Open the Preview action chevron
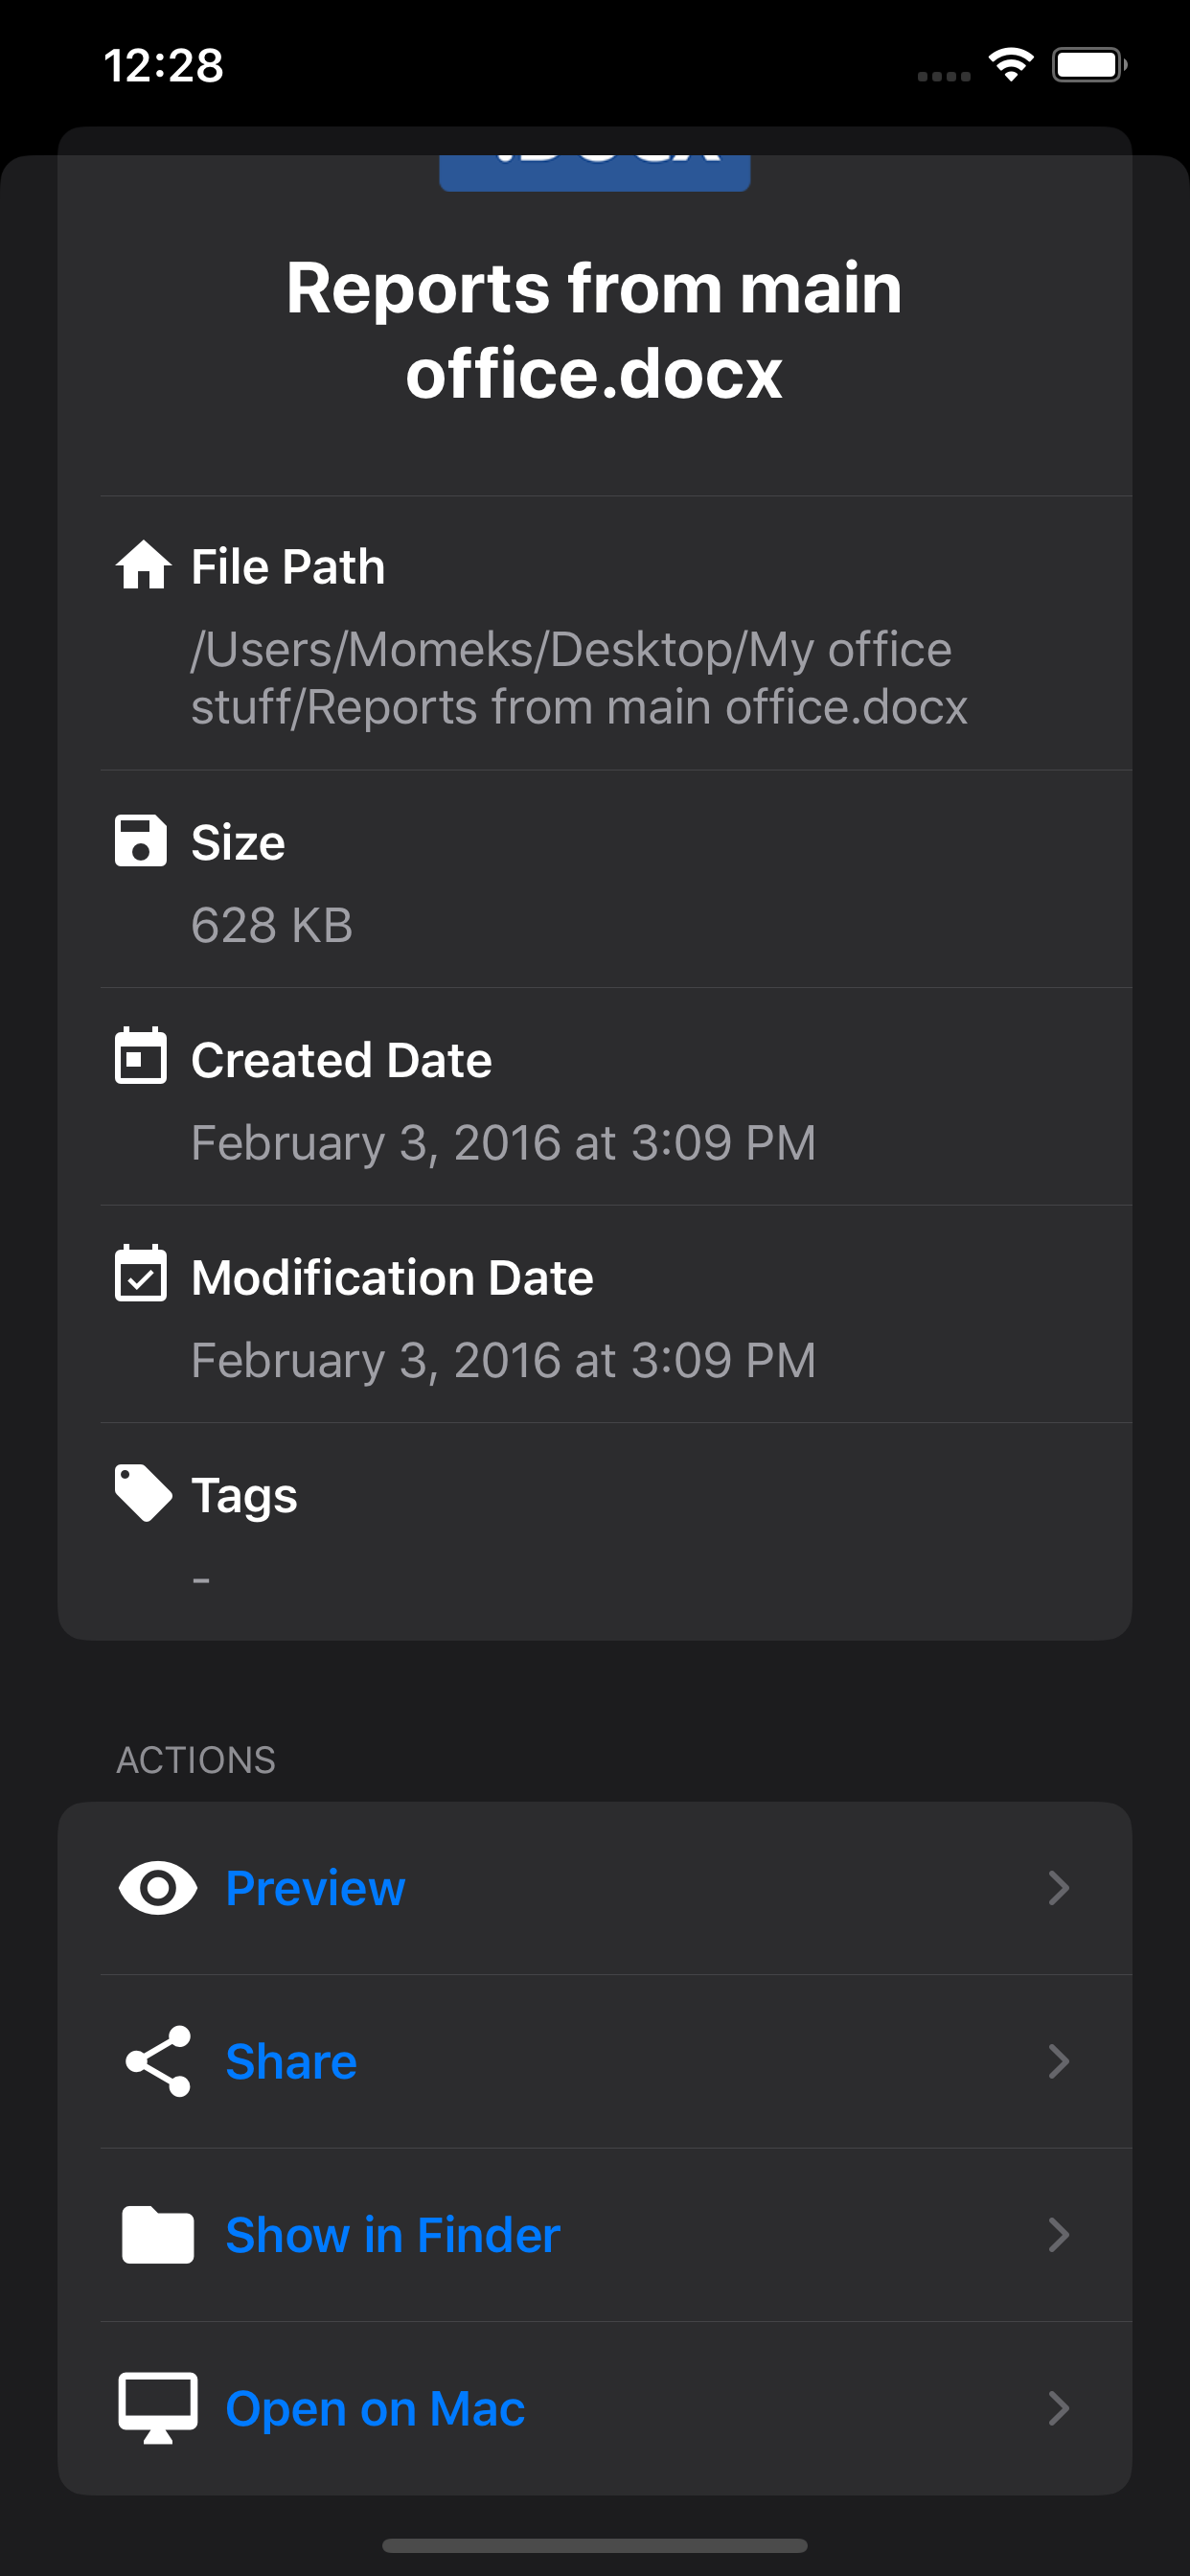This screenshot has width=1190, height=2576. coord(1059,1888)
